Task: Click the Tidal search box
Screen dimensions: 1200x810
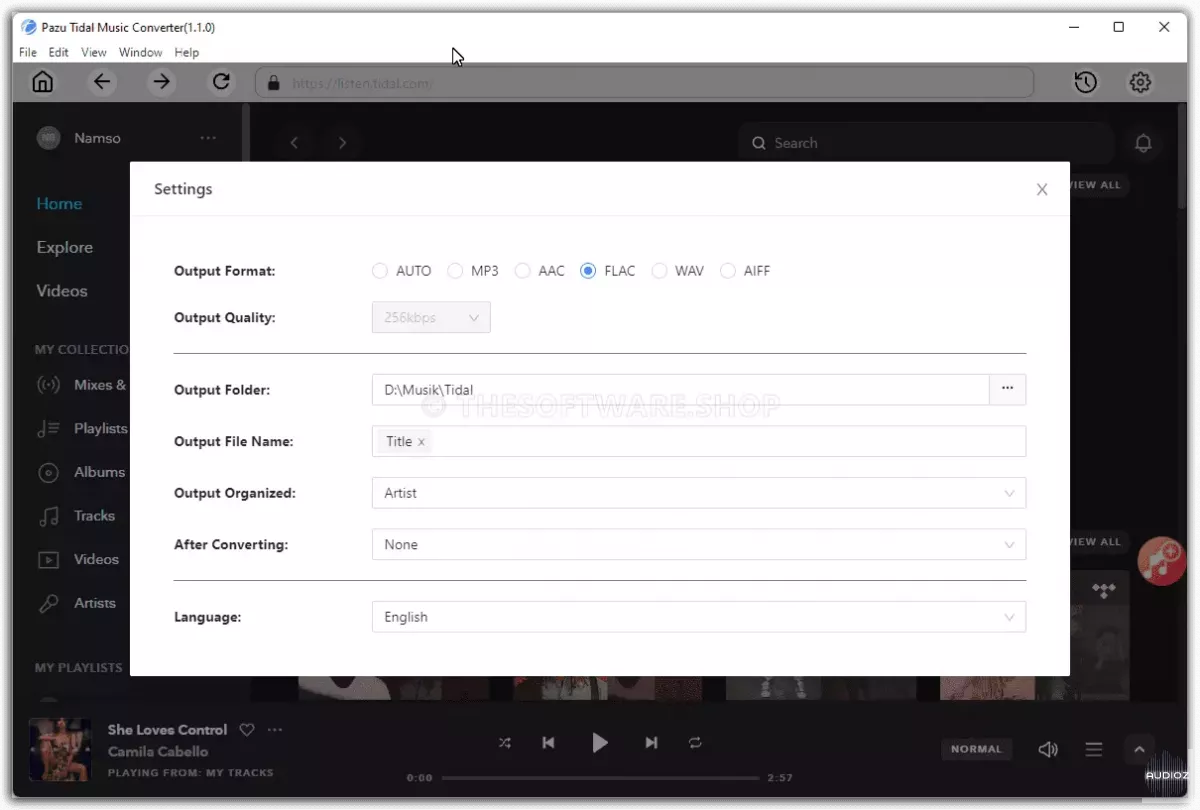Action: tap(925, 143)
